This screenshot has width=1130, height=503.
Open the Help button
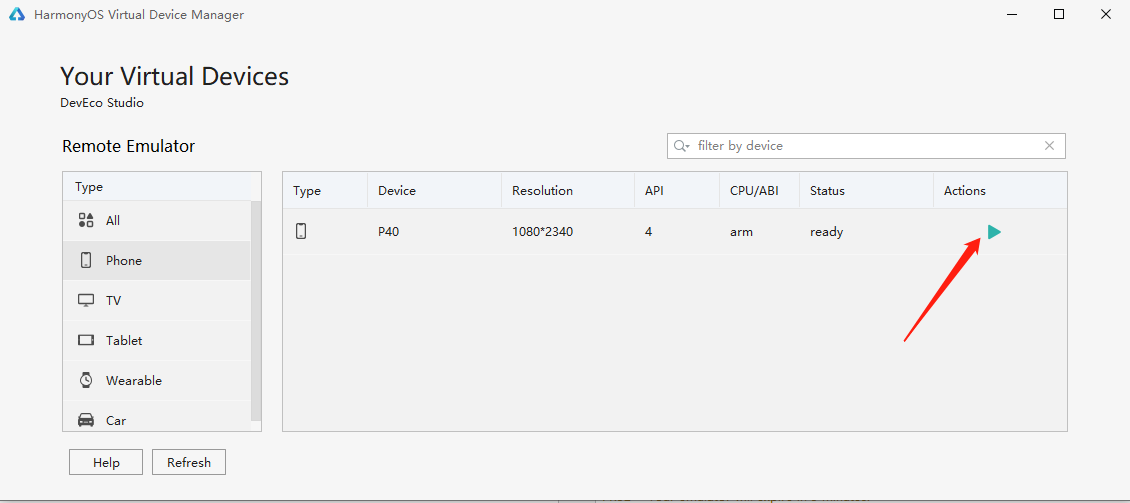pyautogui.click(x=106, y=463)
